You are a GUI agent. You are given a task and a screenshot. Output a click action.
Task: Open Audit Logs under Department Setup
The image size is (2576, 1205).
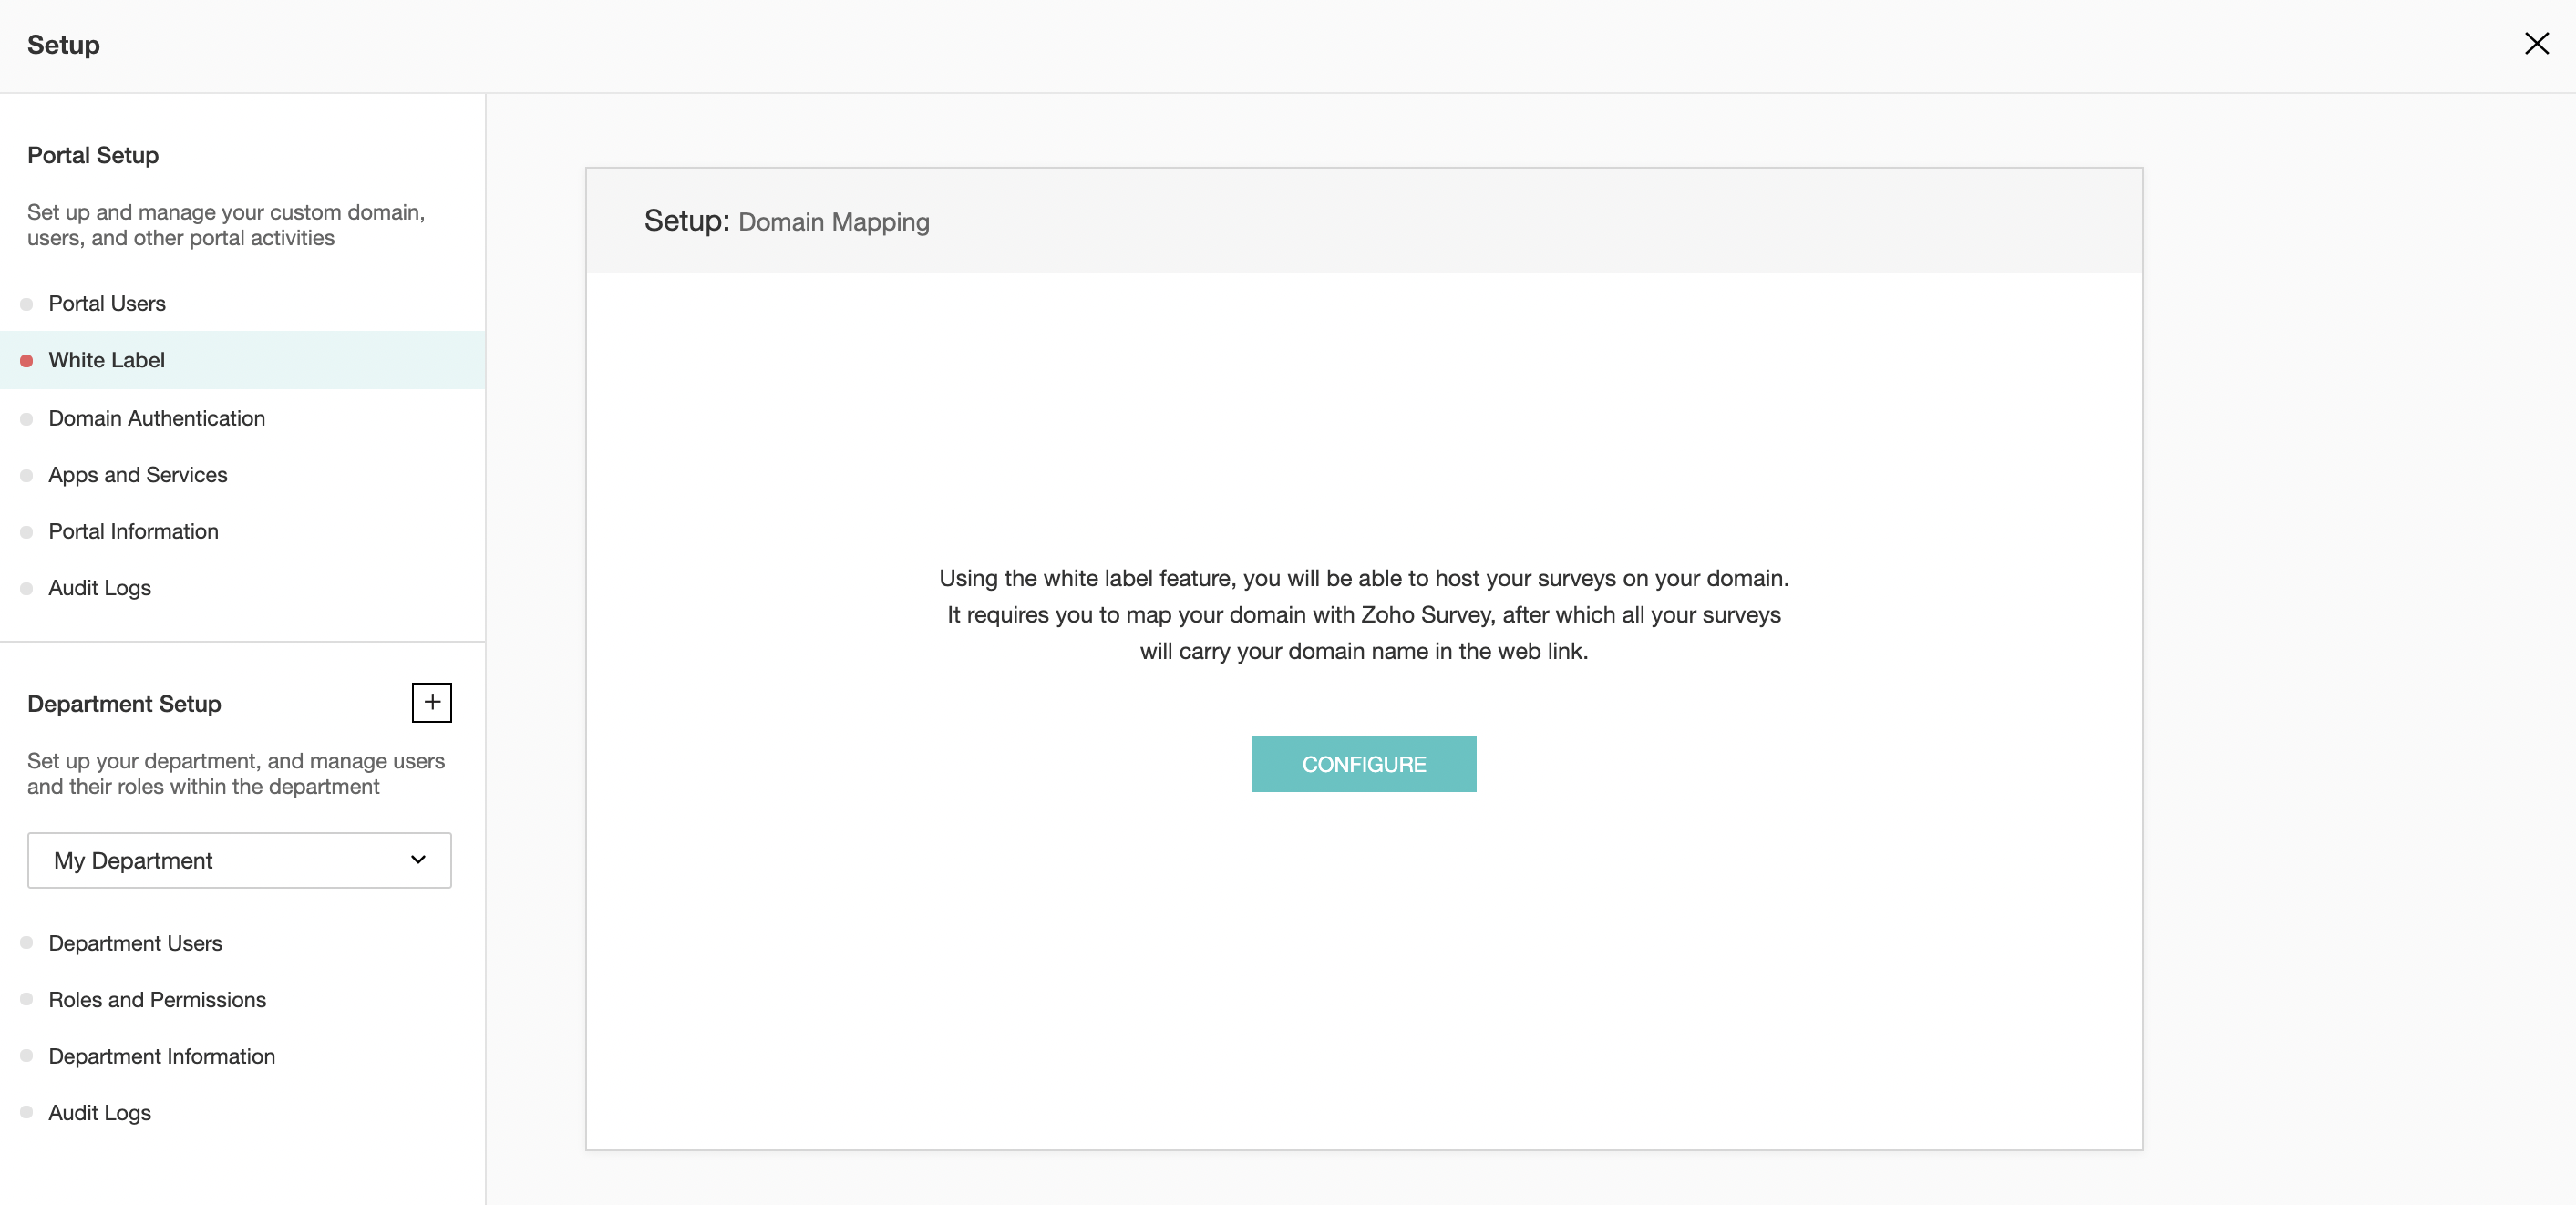(x=100, y=1113)
